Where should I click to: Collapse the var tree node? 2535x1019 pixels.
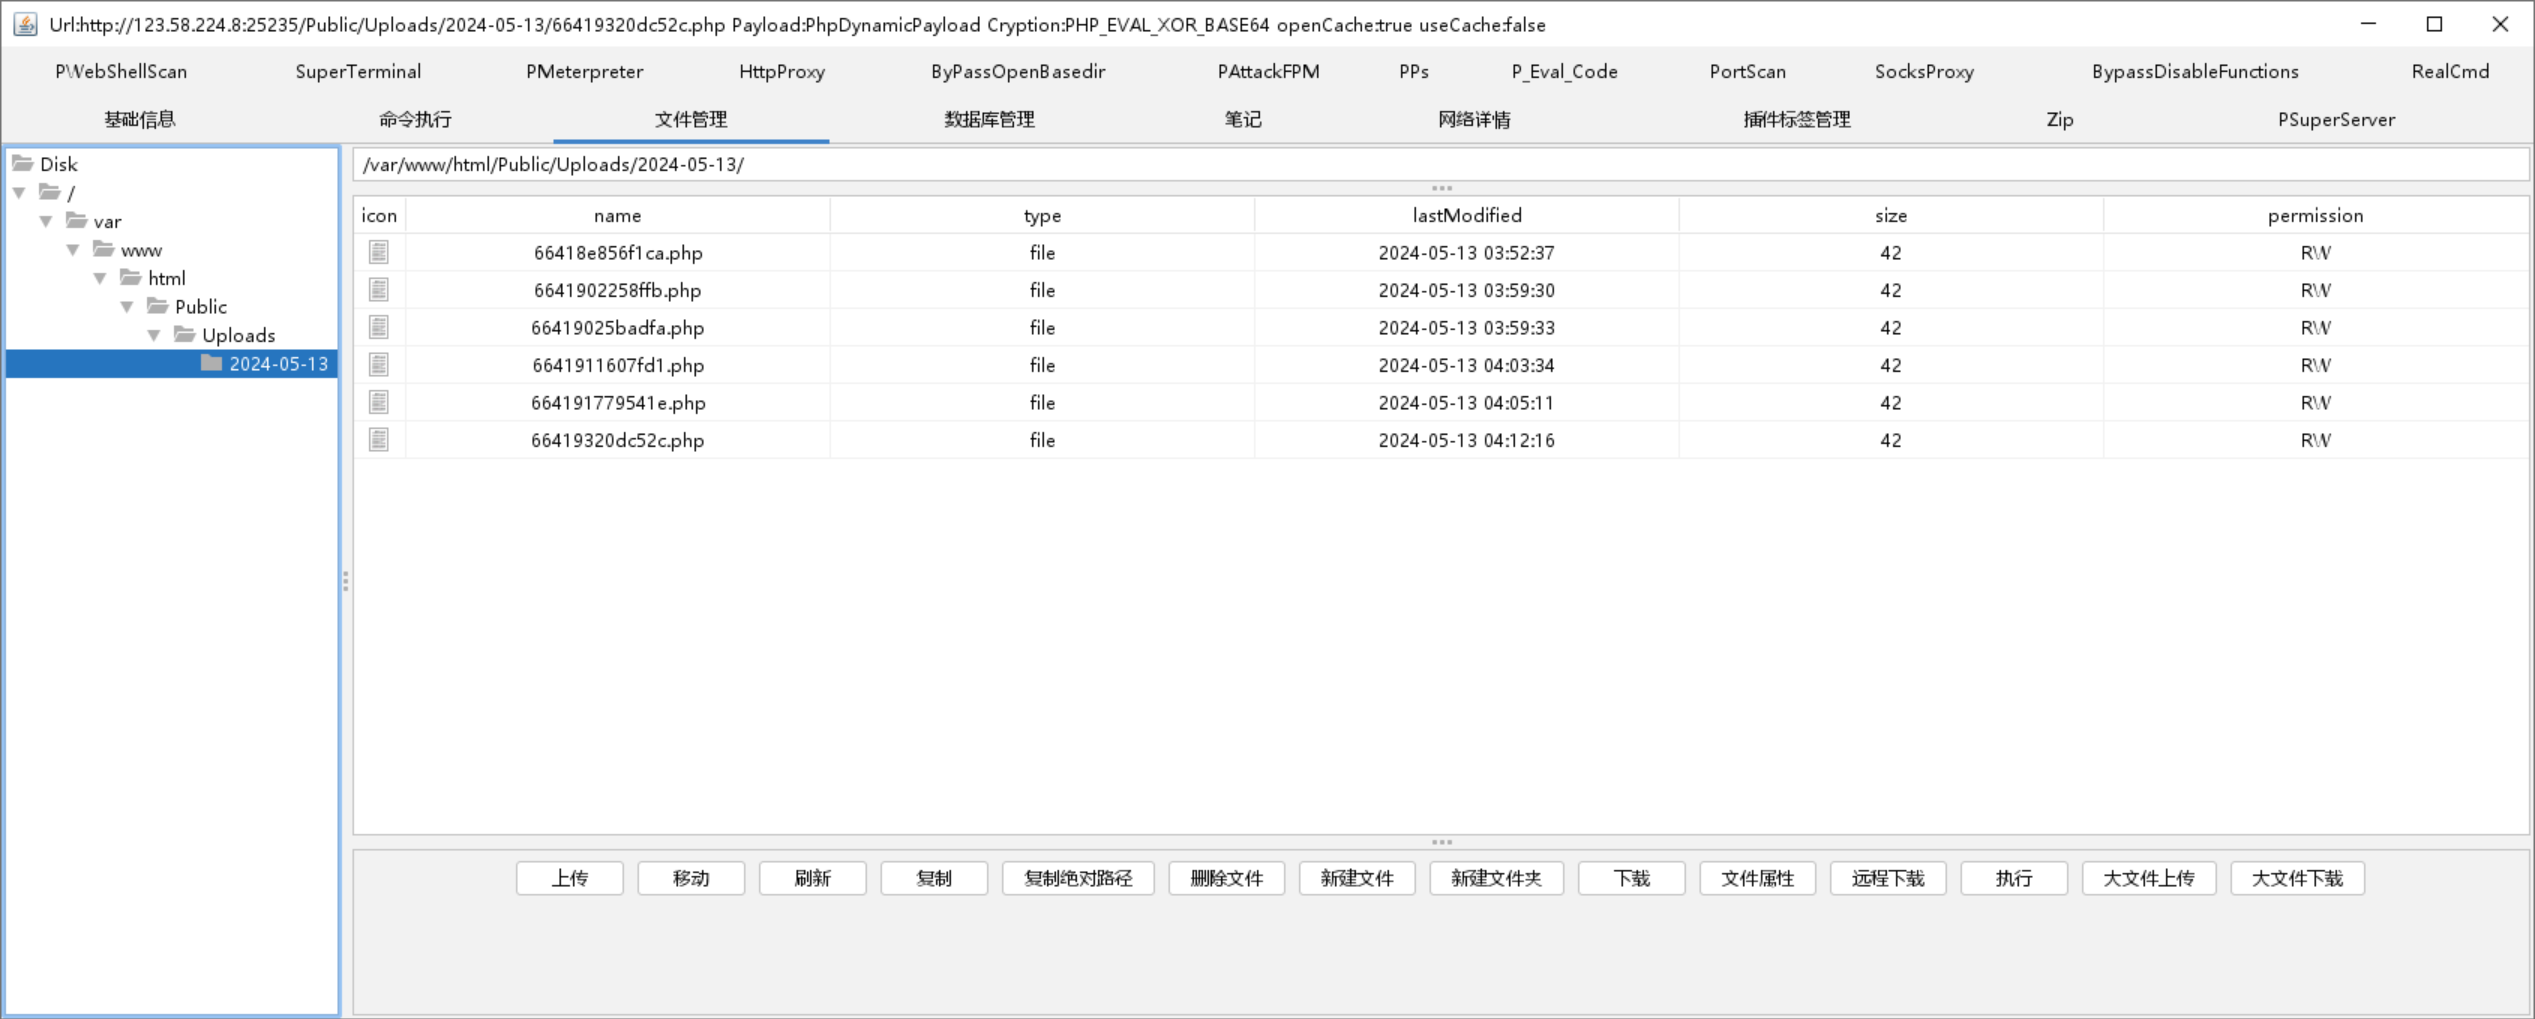(46, 221)
